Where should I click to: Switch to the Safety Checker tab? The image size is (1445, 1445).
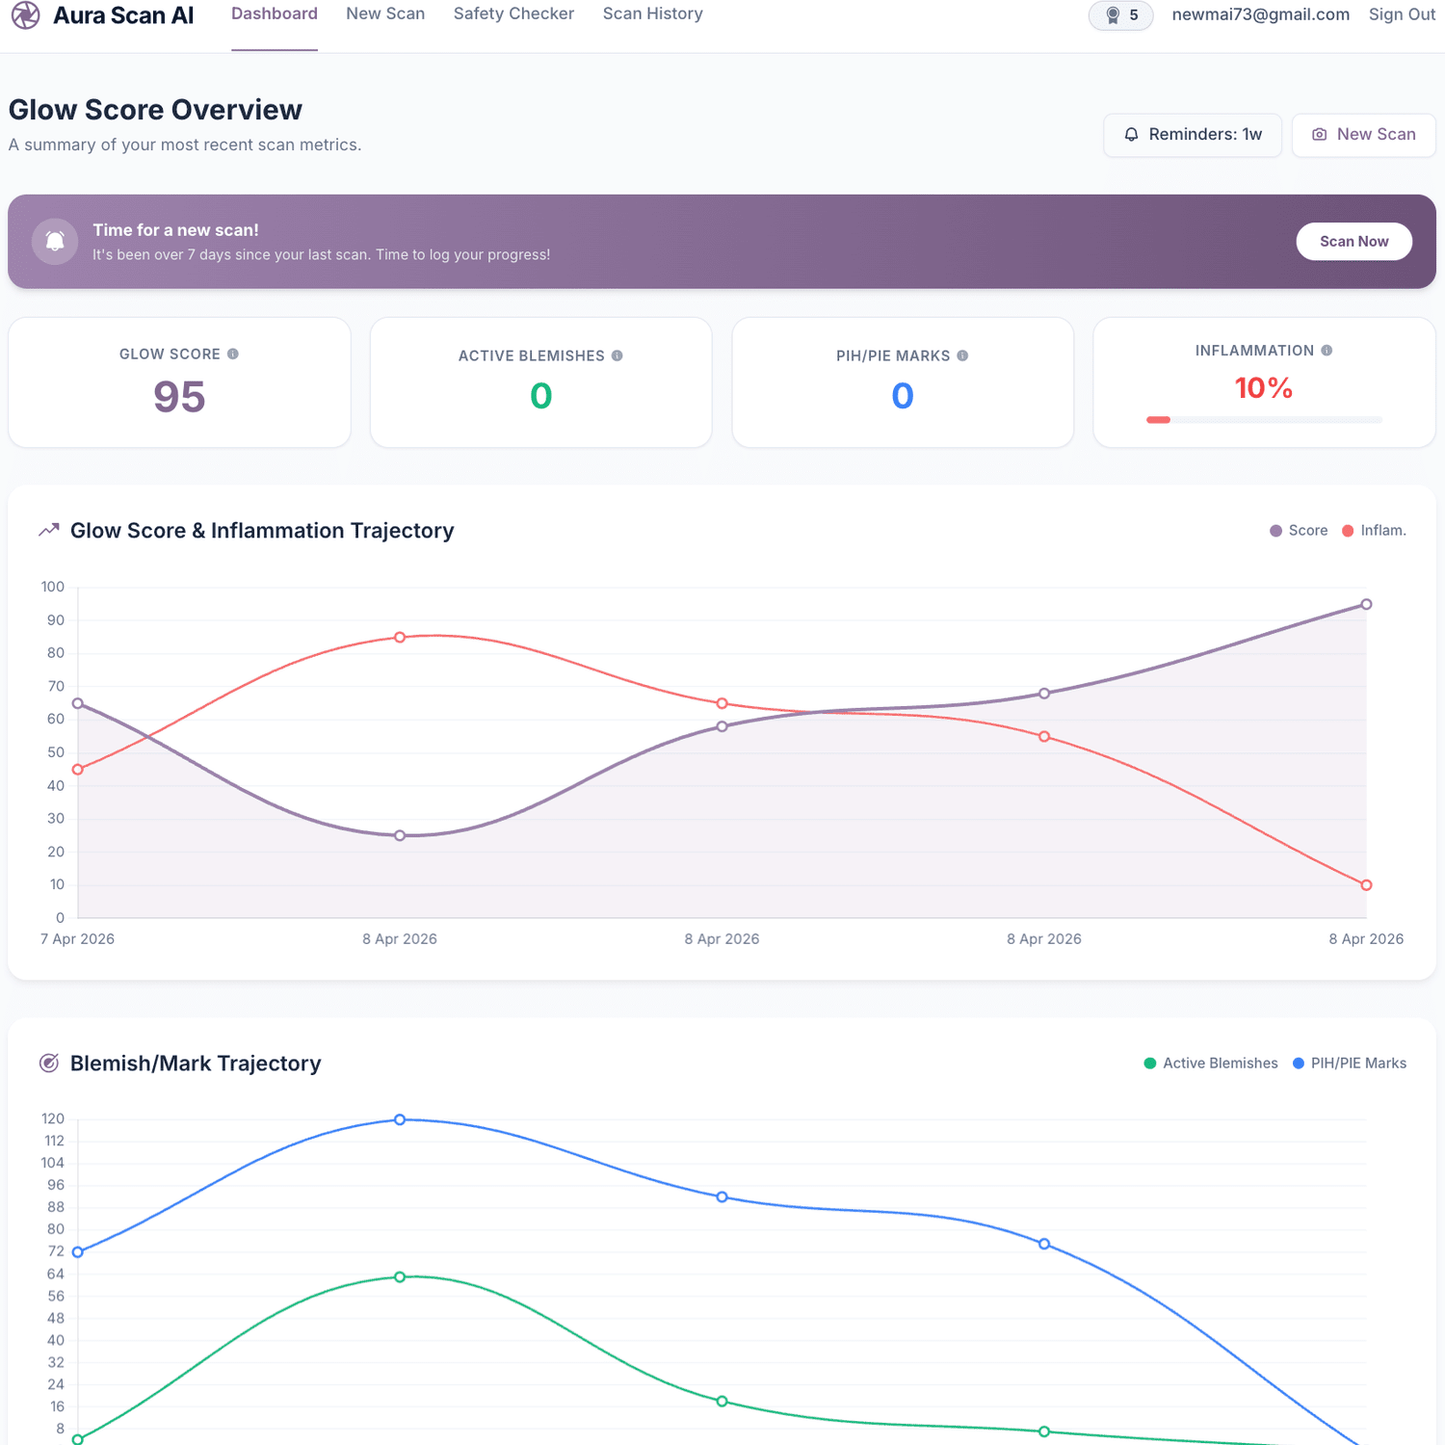click(x=514, y=14)
